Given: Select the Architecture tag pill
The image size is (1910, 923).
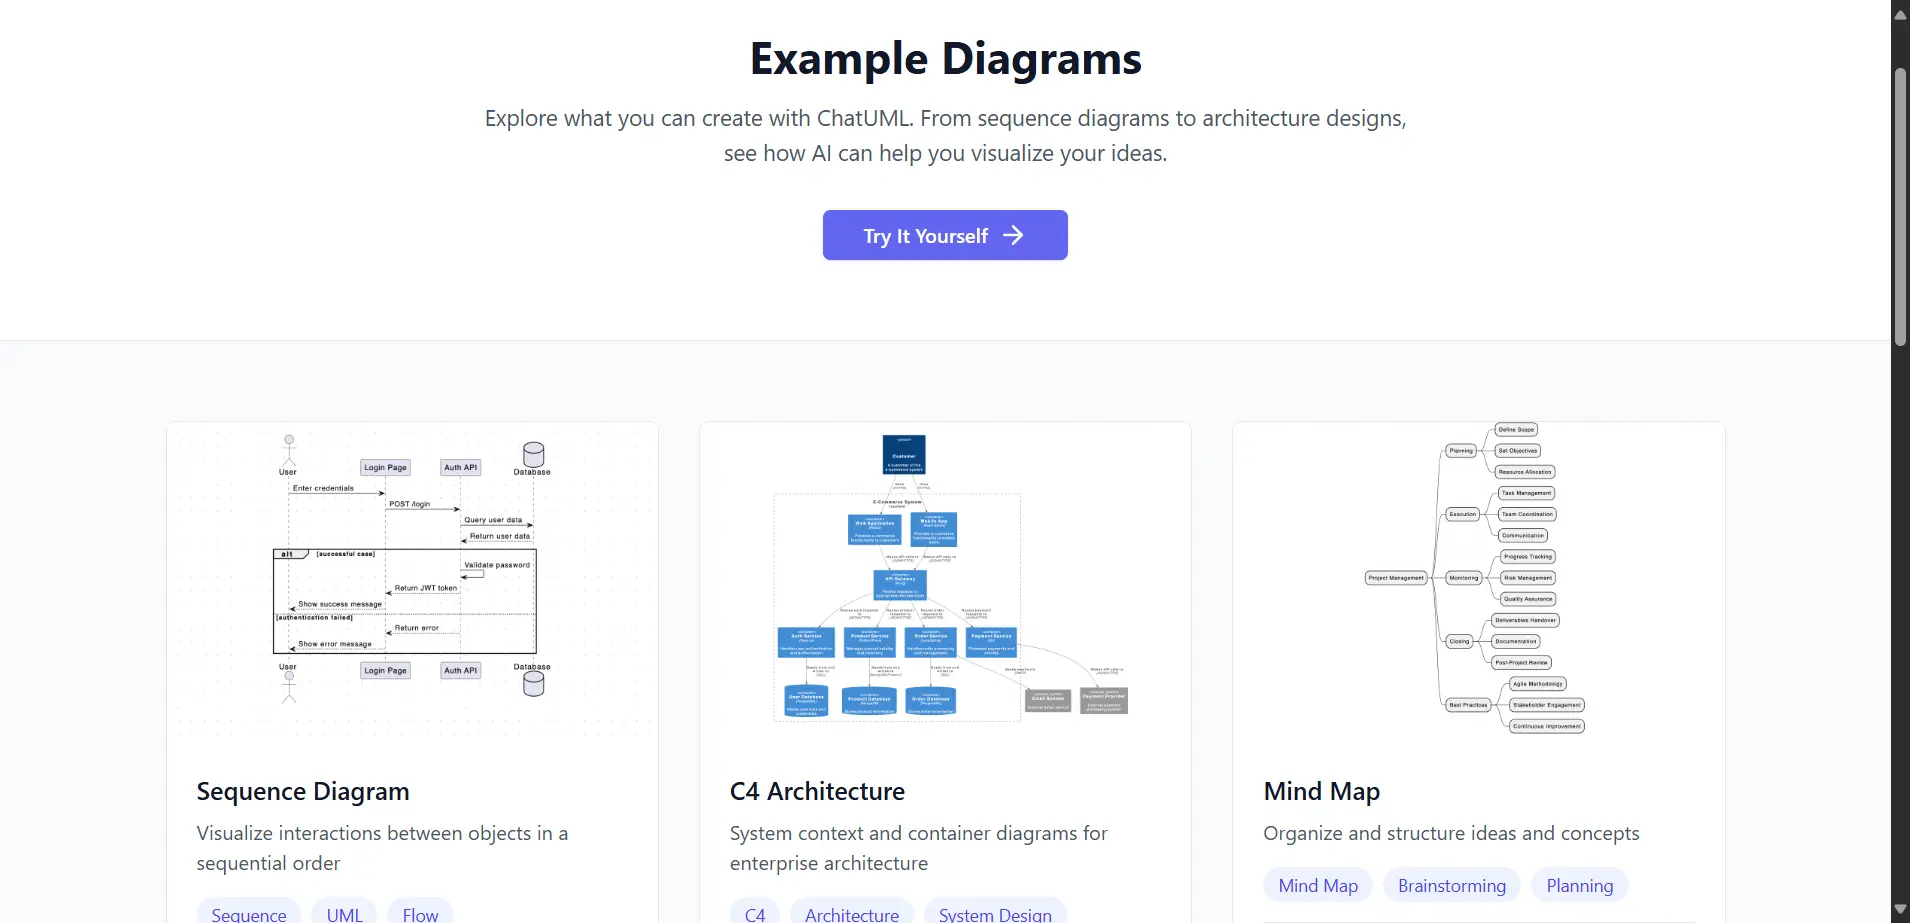Looking at the screenshot, I should (851, 914).
